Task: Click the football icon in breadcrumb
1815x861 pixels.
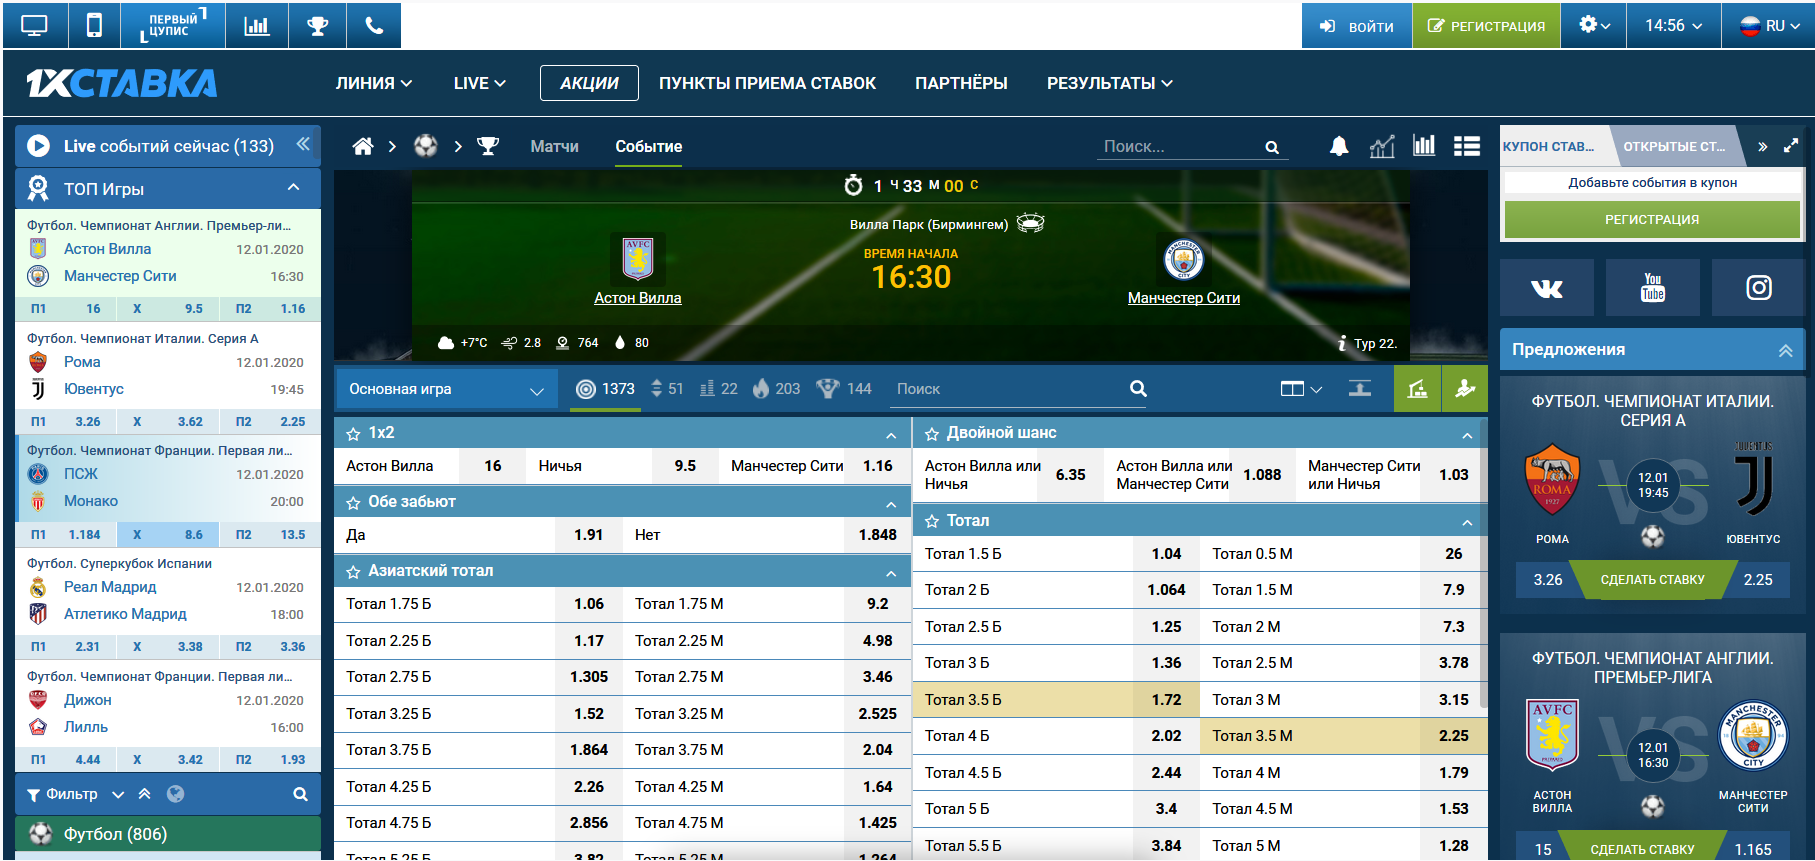Action: coord(426,146)
